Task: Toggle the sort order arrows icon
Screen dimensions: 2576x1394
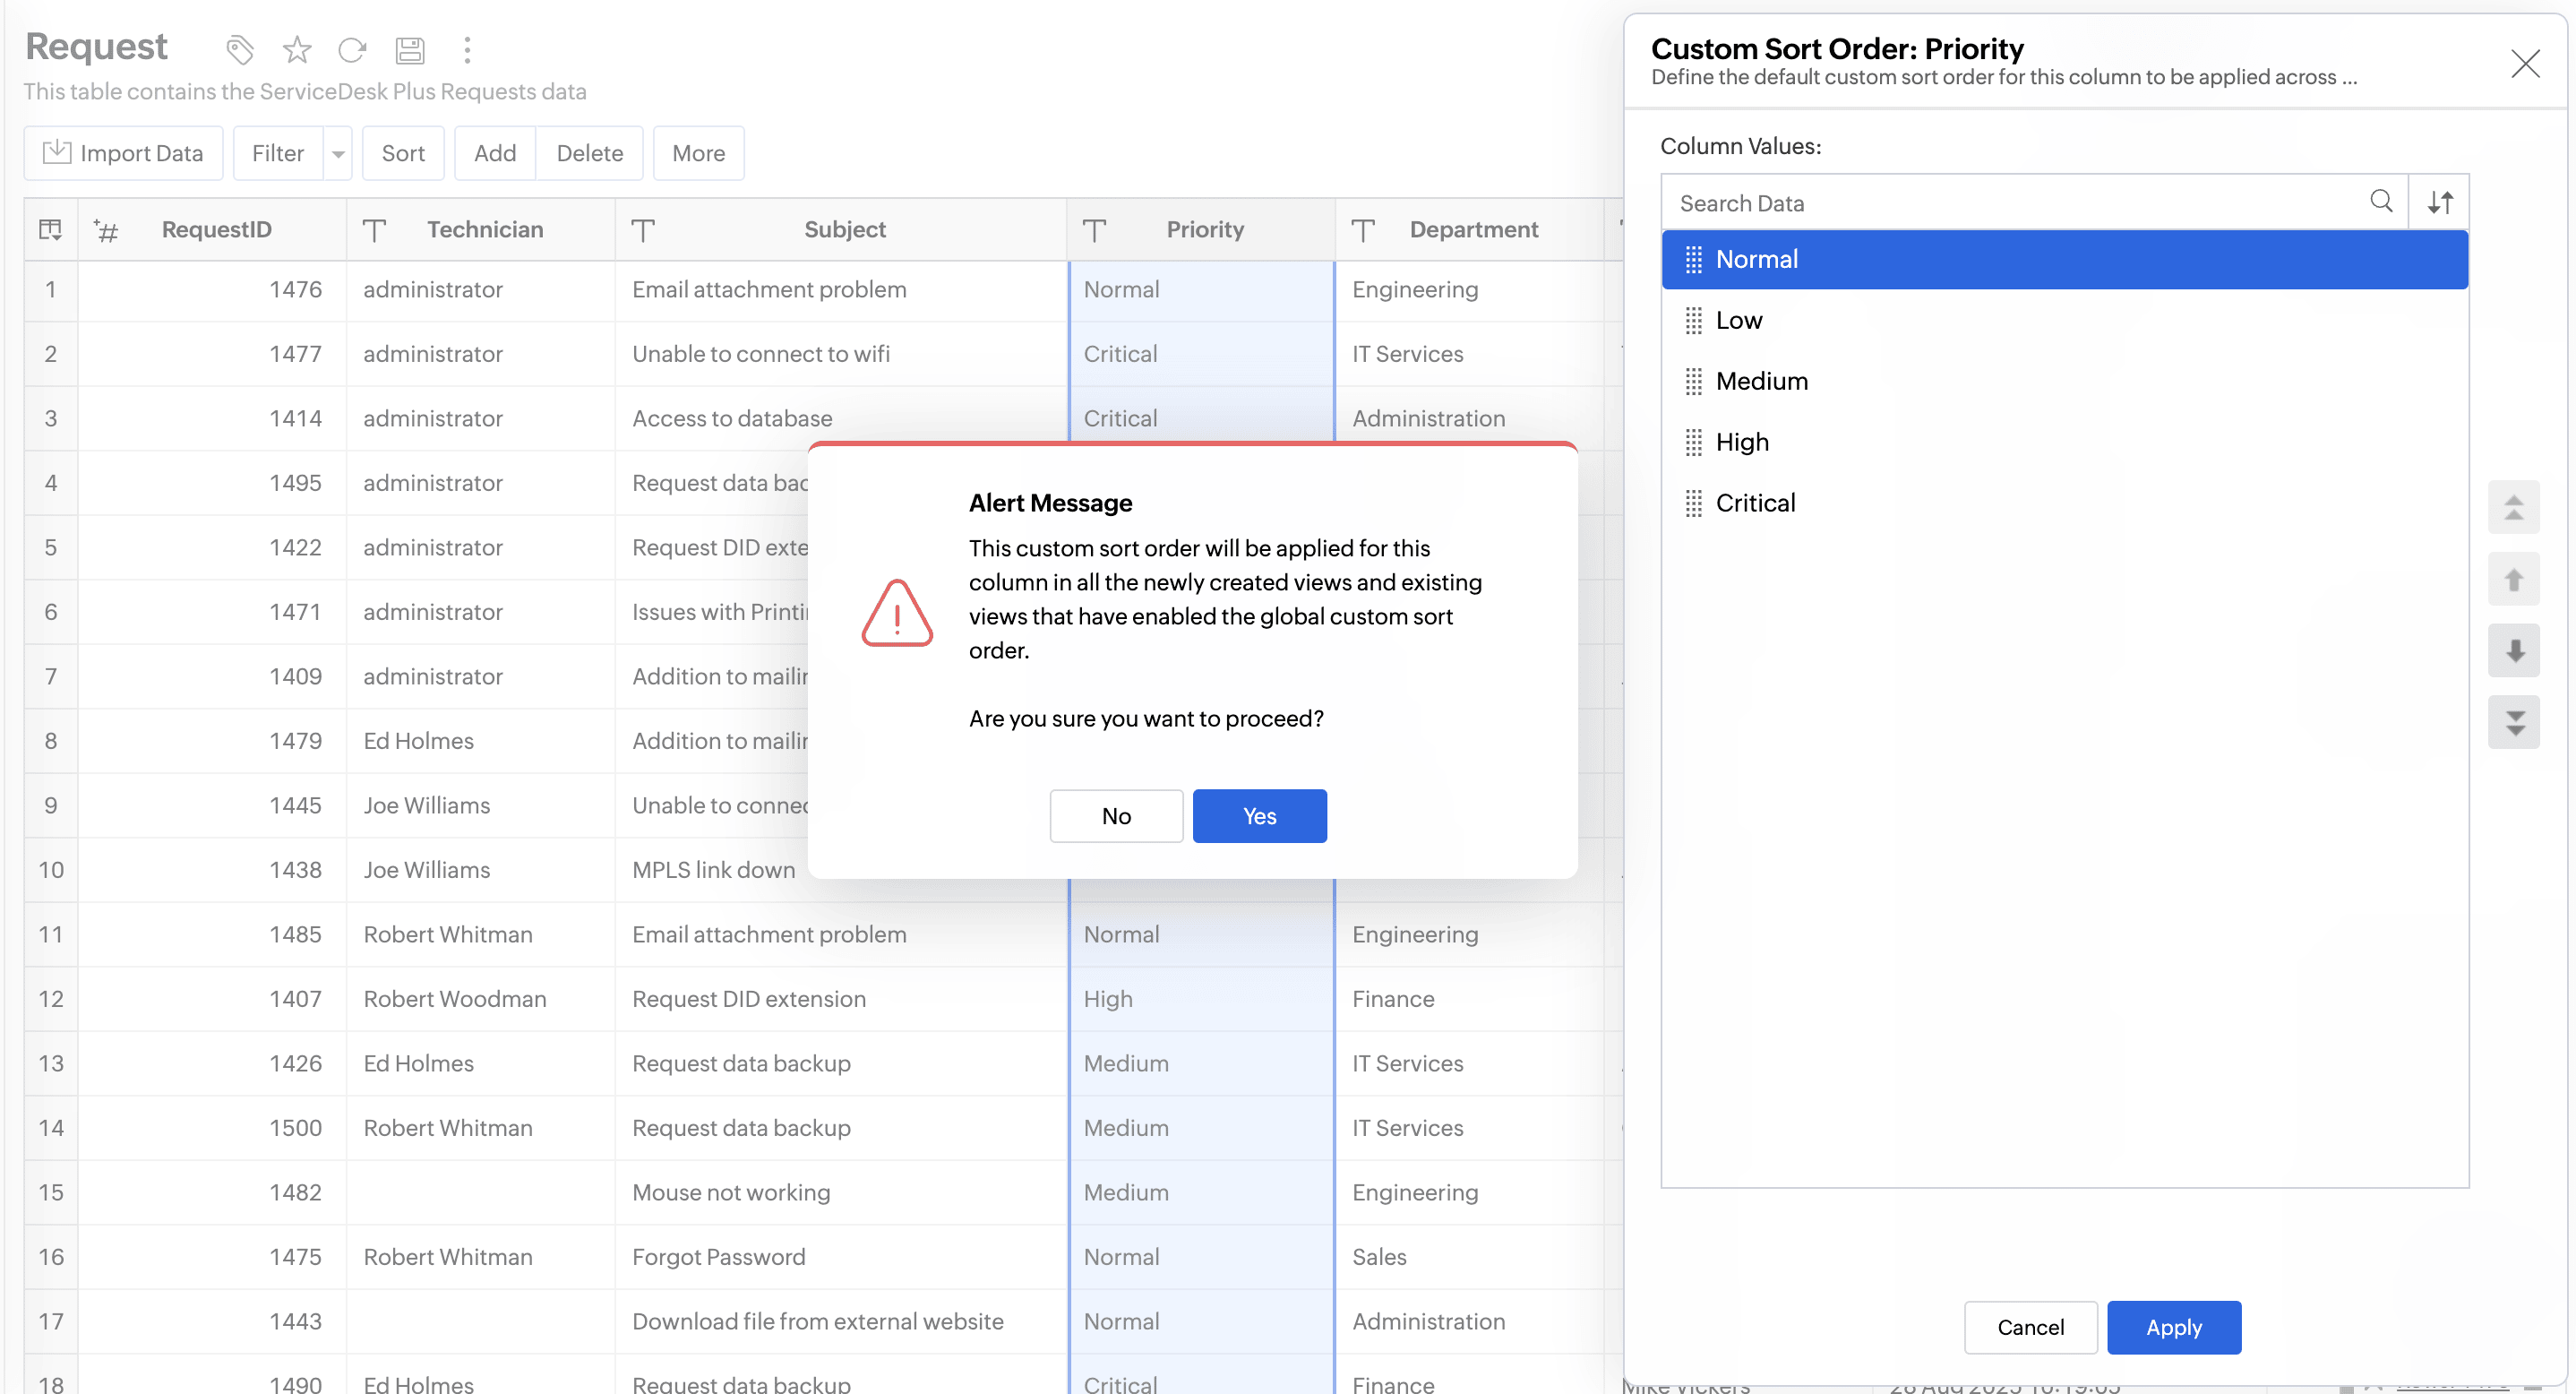Action: click(x=2440, y=202)
